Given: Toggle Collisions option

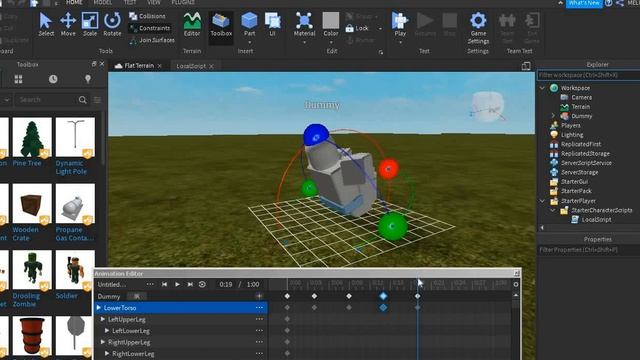Looking at the screenshot, I should coord(147,16).
